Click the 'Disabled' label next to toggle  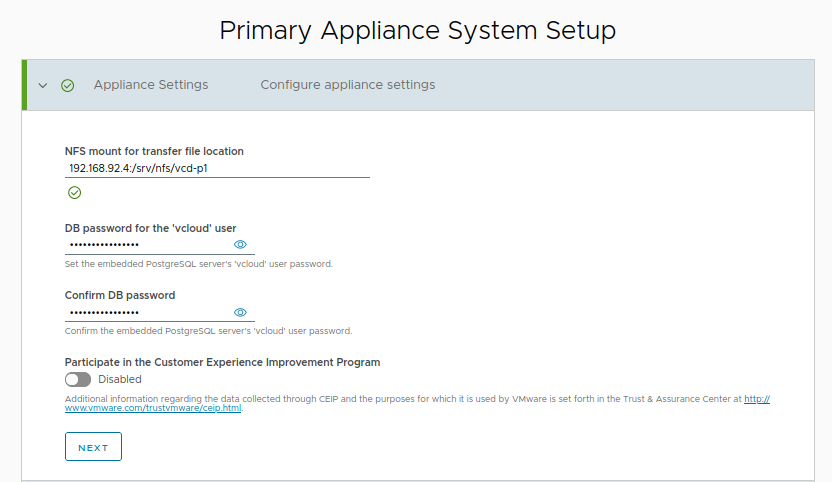pos(120,380)
